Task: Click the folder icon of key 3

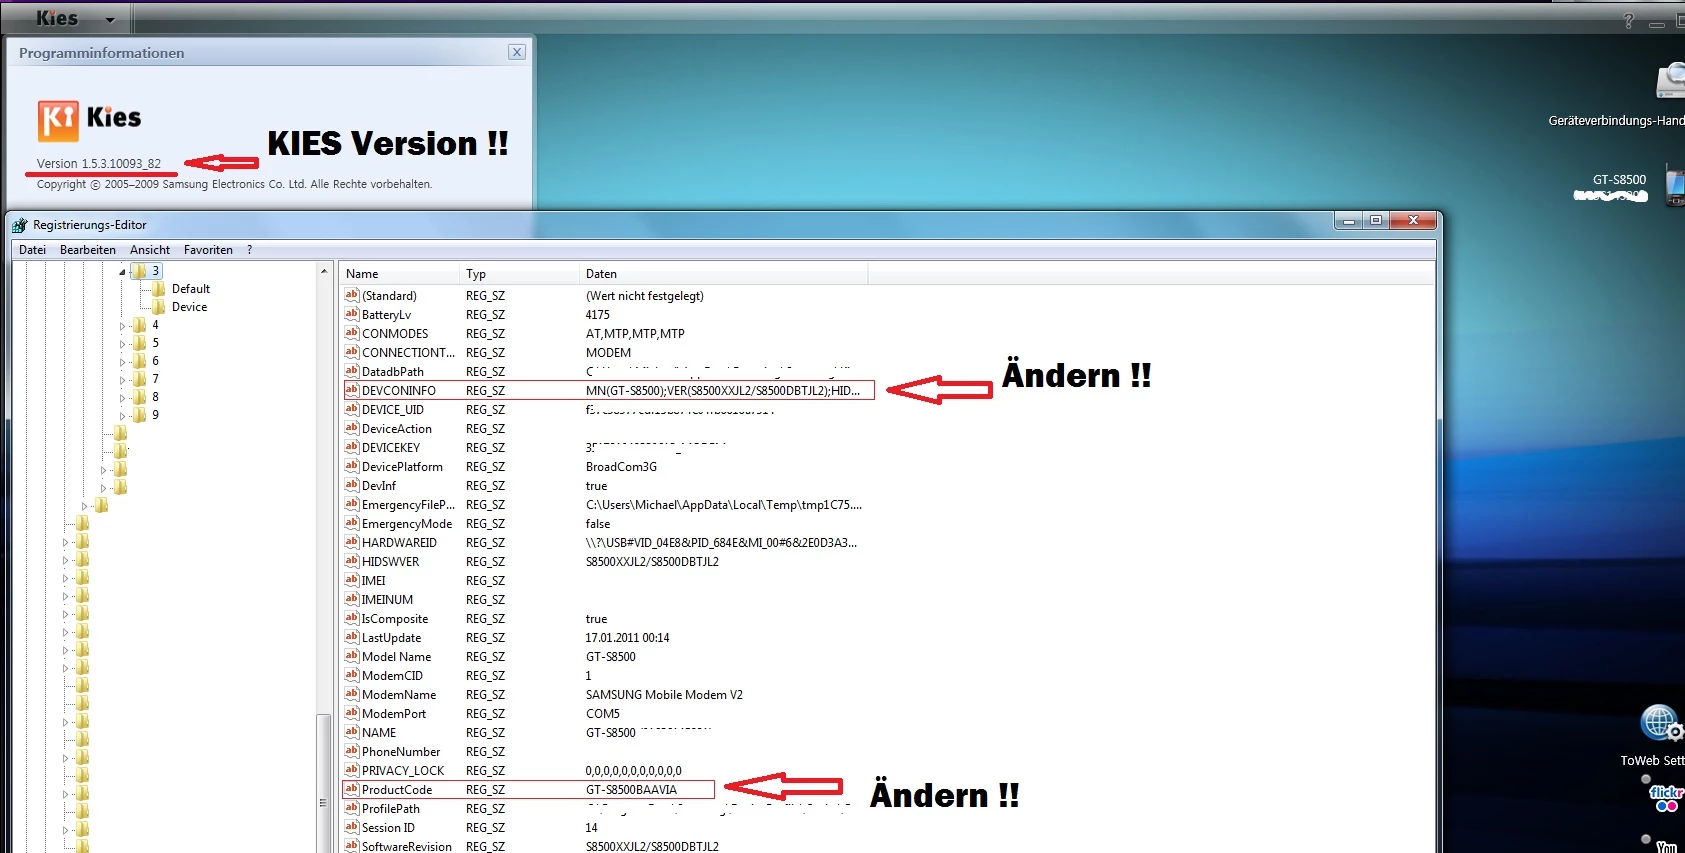Action: coord(140,271)
